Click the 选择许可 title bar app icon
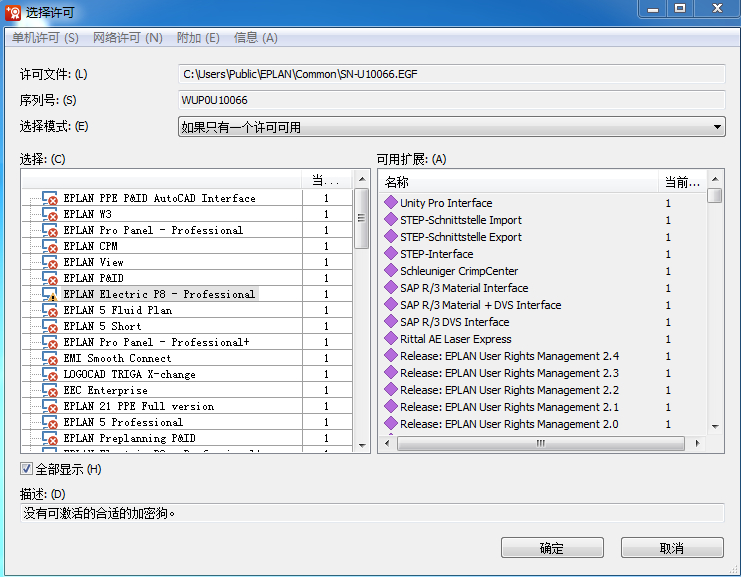 [x=13, y=13]
